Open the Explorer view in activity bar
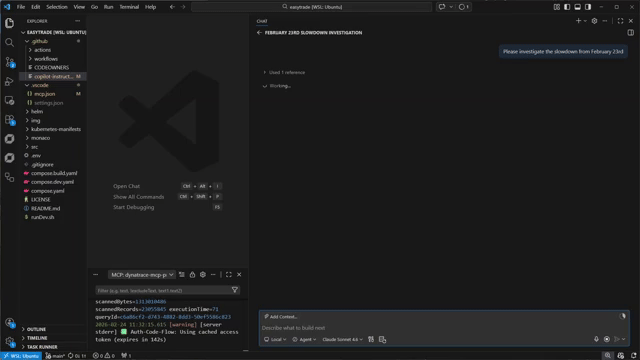Viewport: 640px width, 360px height. tap(9, 23)
